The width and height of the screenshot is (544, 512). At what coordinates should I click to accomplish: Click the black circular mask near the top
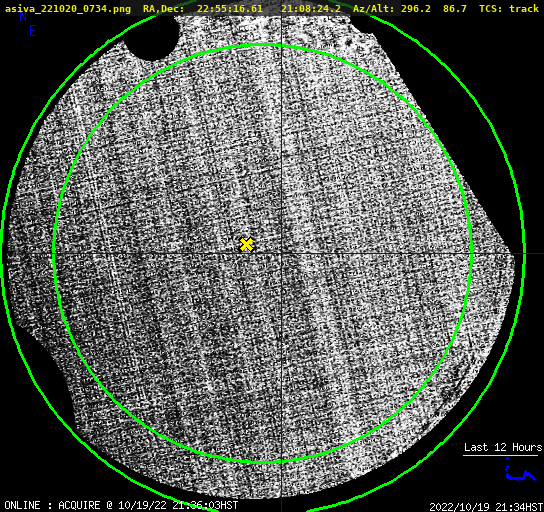[x=151, y=37]
